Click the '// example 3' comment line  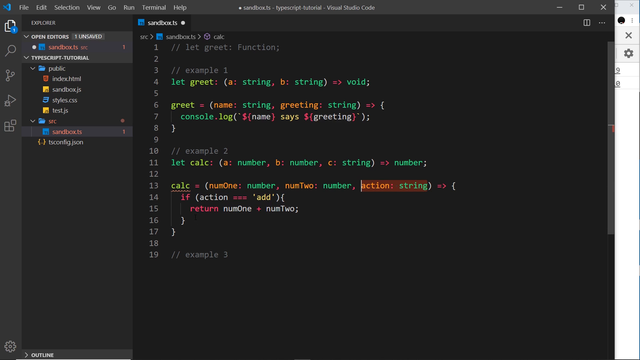199,255
